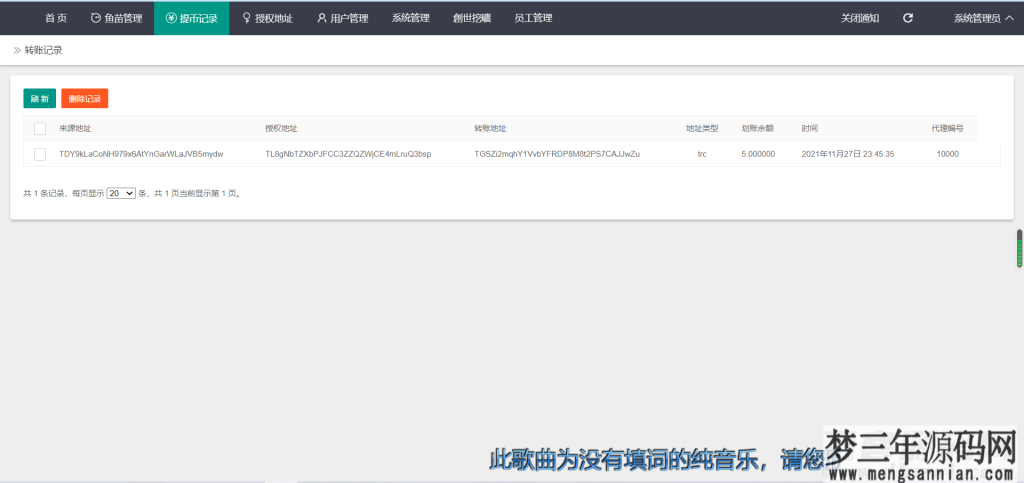The image size is (1024, 483).
Task: Click the 地址类型 column header
Action: [702, 129]
